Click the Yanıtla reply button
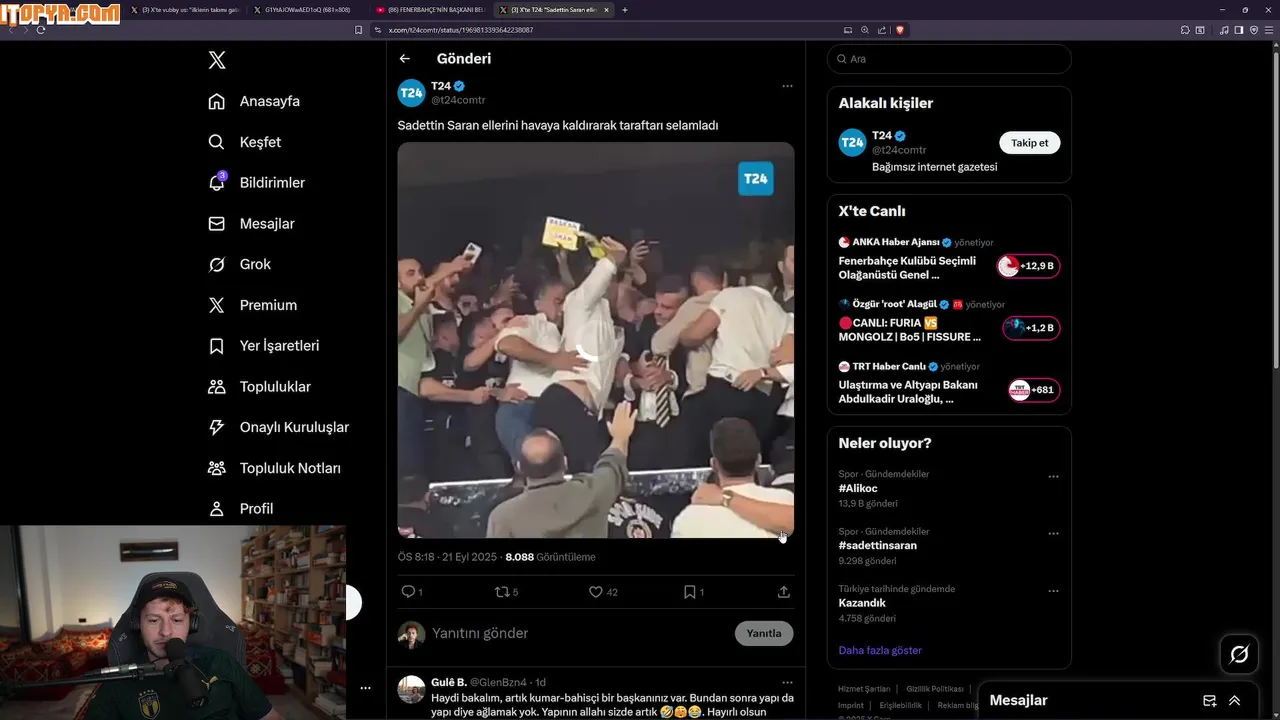Image resolution: width=1280 pixels, height=720 pixels. (x=764, y=633)
